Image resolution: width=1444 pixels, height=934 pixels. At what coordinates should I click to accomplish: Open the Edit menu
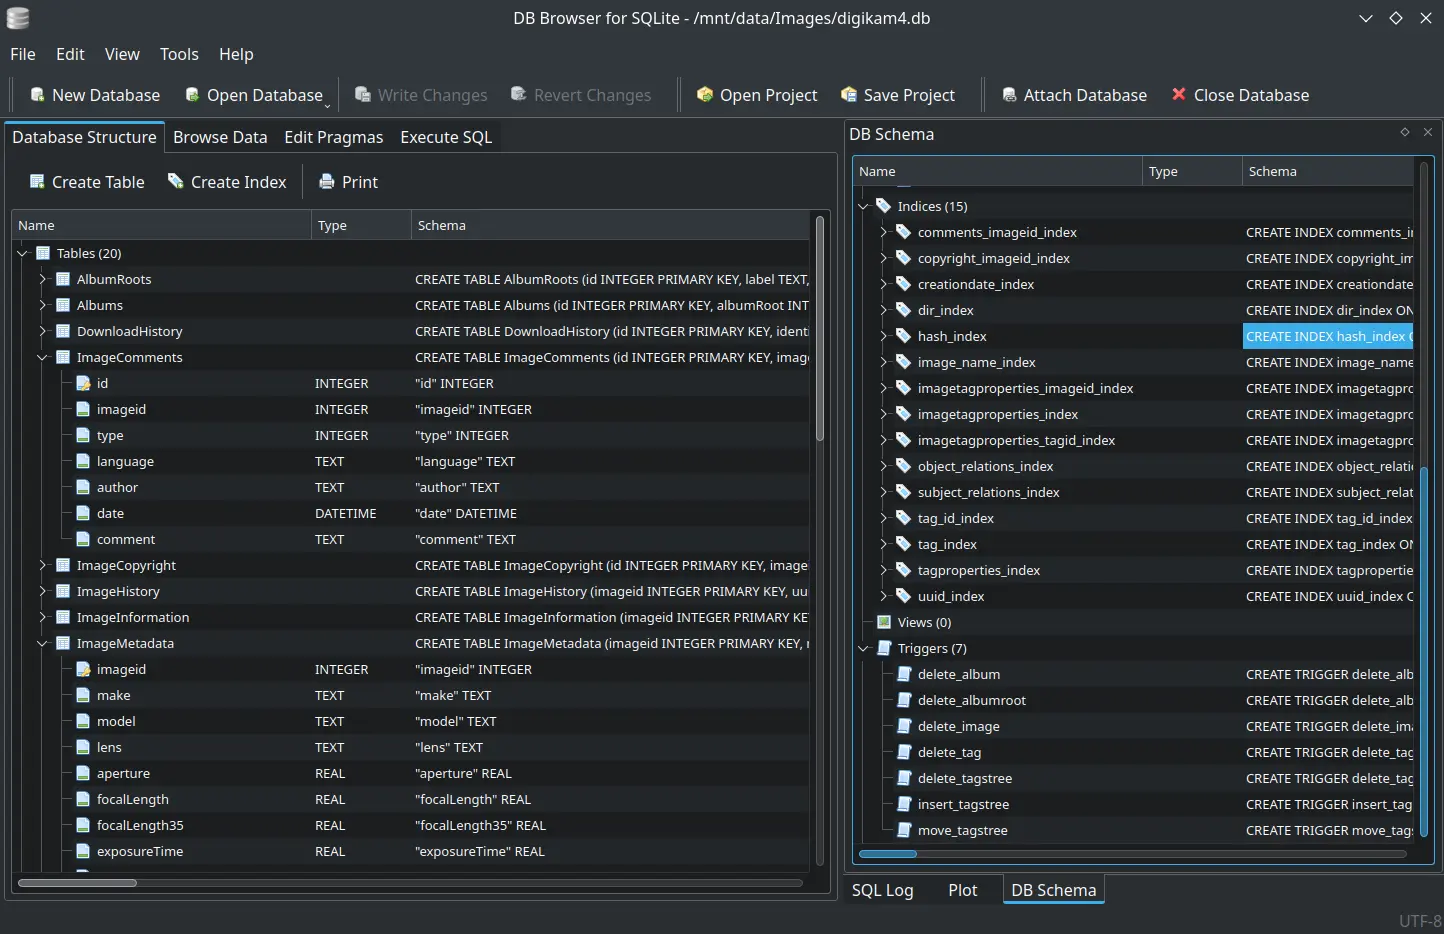point(70,54)
